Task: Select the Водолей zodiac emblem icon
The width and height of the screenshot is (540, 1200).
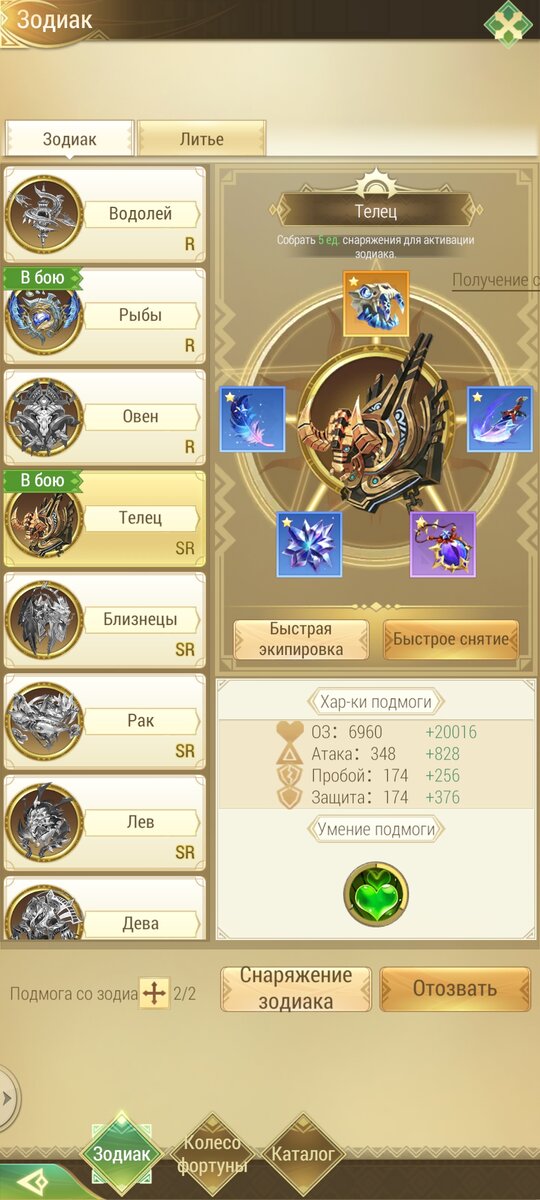Action: (x=44, y=214)
